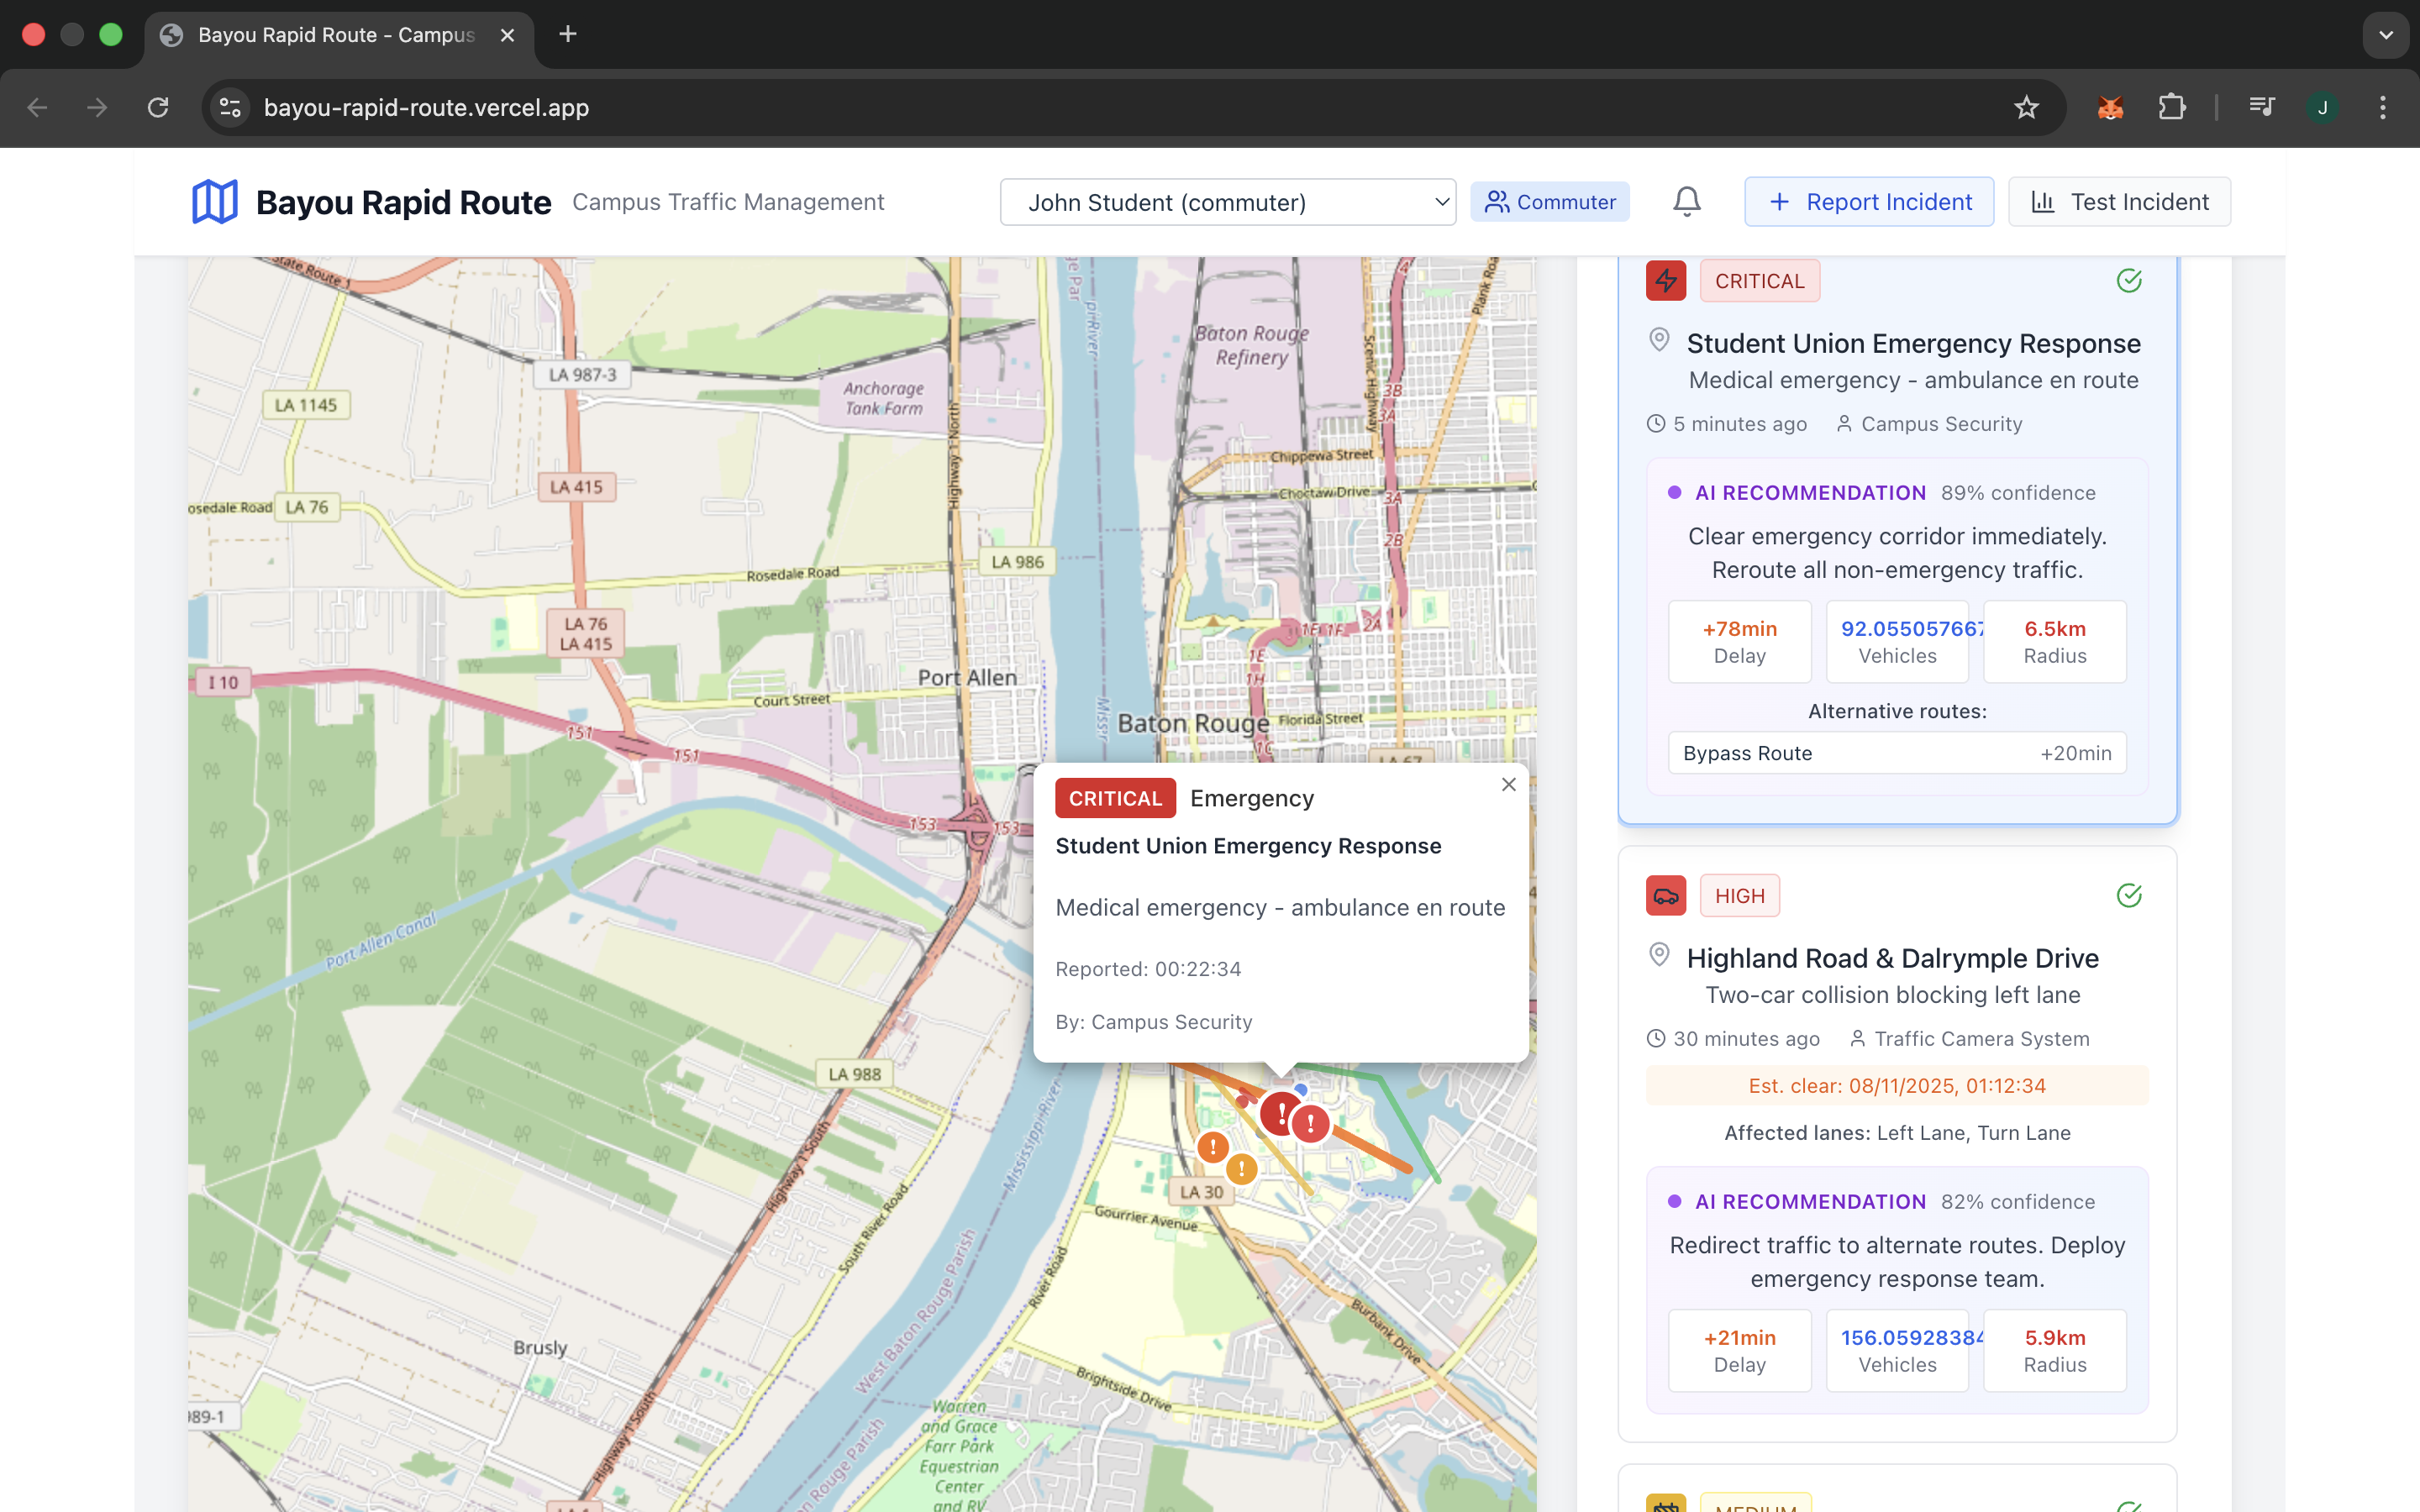Image resolution: width=2420 pixels, height=1512 pixels.
Task: Click the red critical lightning incident icon
Action: tap(1666, 281)
